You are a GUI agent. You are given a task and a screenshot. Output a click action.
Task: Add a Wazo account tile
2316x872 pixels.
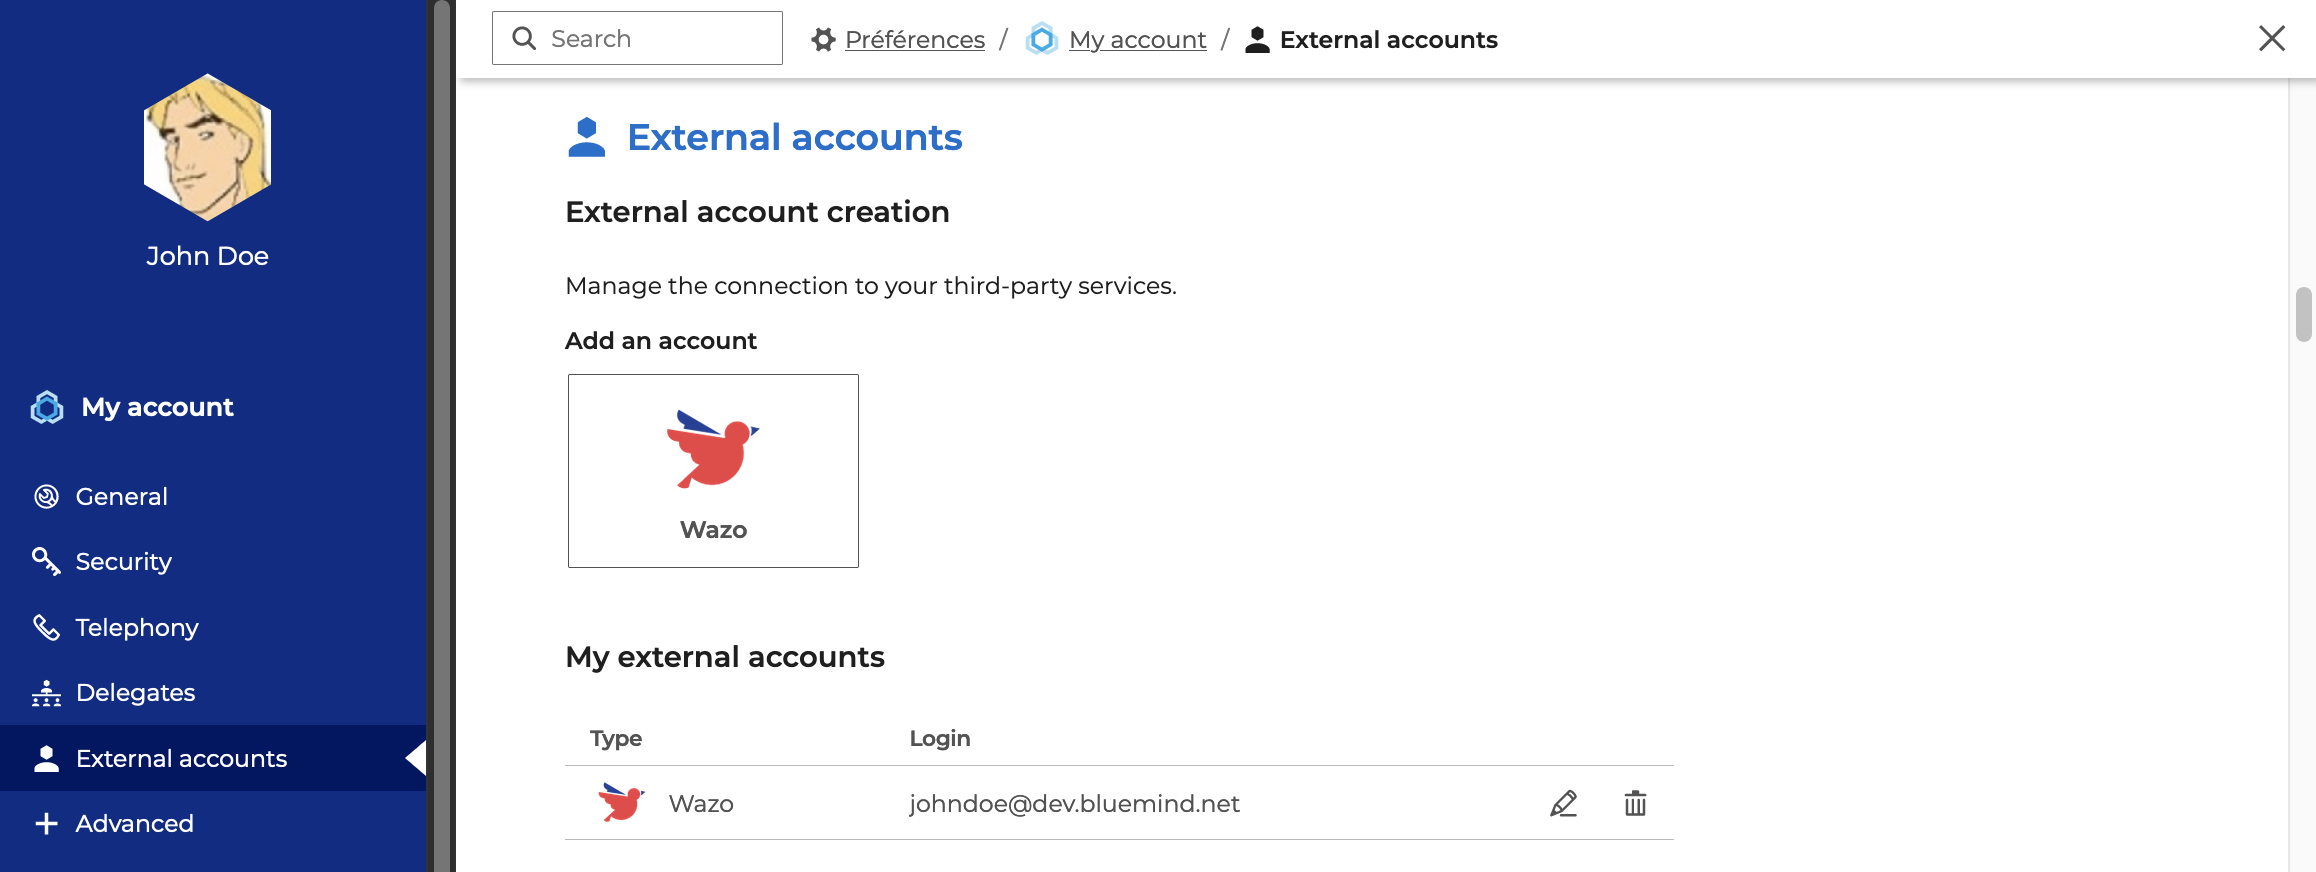713,471
